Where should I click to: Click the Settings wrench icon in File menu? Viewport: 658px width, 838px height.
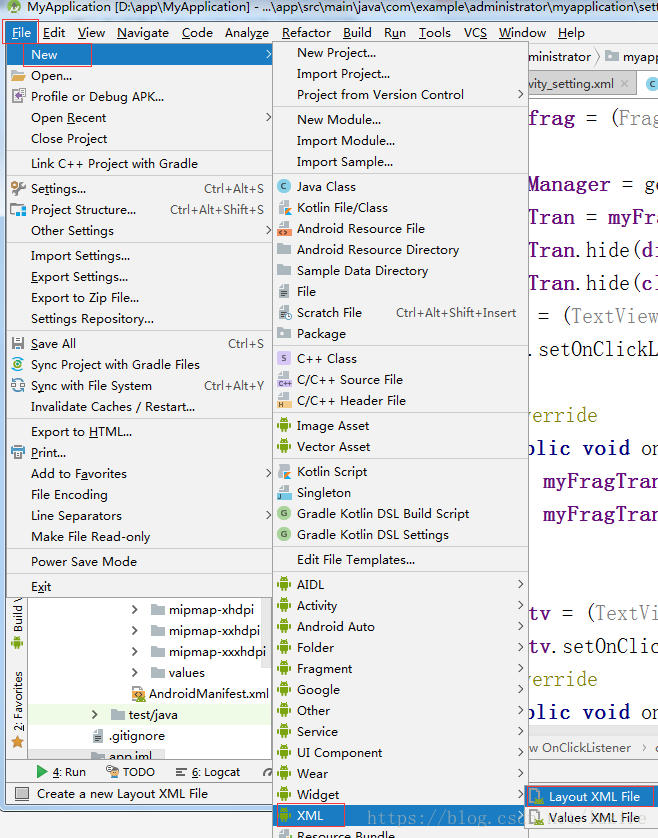point(18,189)
